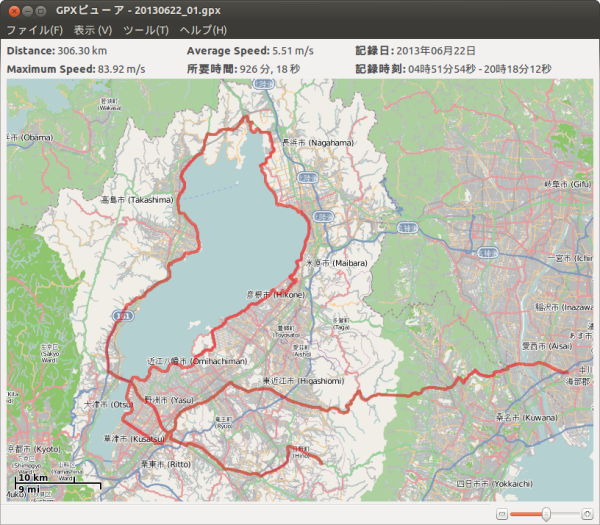Maximize the GPX viewer window
This screenshot has width=600, height=525.
coord(42,10)
